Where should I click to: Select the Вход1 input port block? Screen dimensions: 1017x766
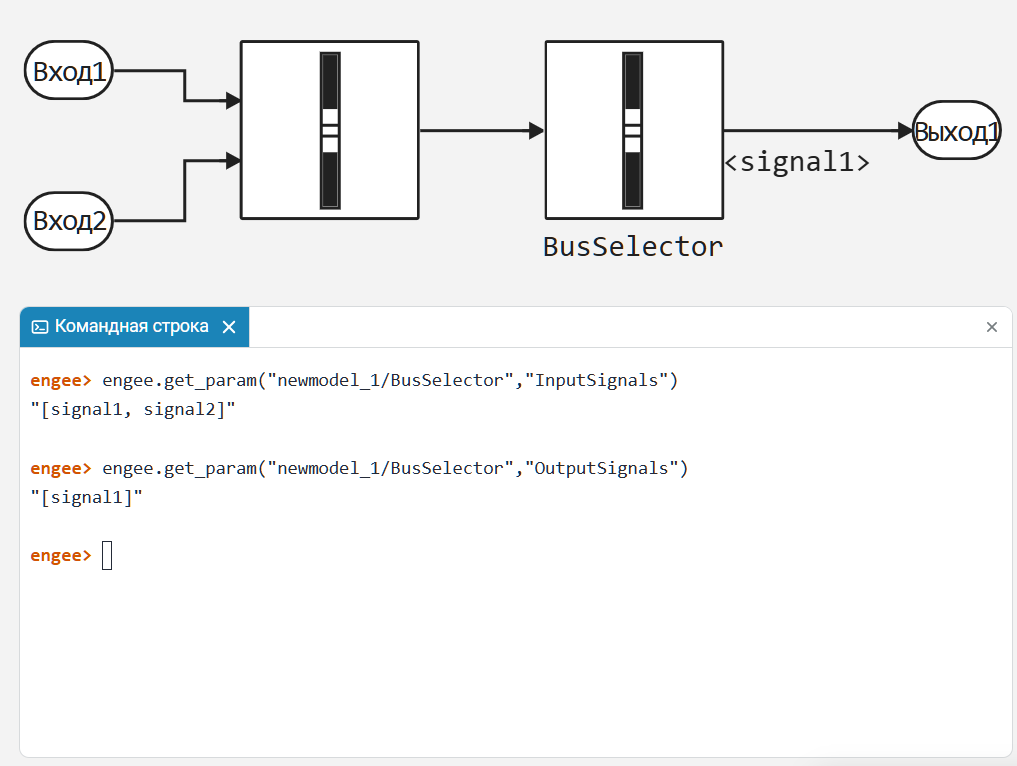click(68, 71)
